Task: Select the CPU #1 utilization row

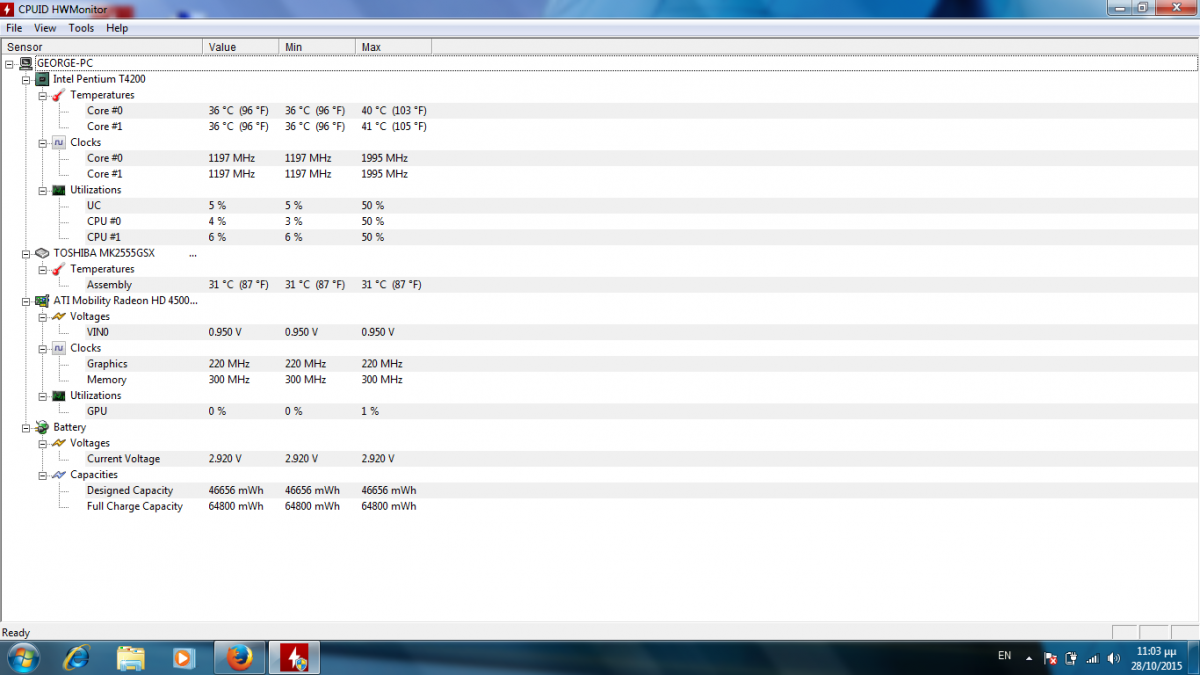Action: pyautogui.click(x=600, y=237)
